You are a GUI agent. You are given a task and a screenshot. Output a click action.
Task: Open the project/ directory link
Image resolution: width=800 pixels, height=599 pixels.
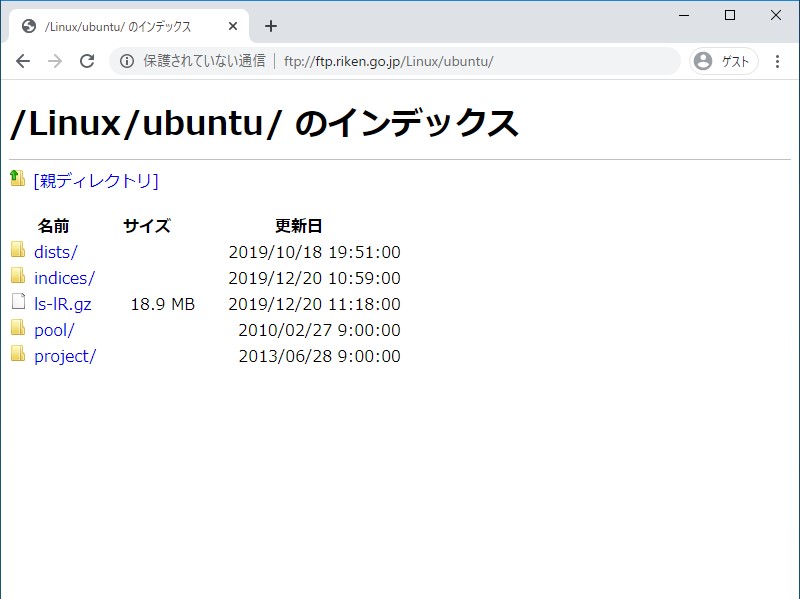63,355
